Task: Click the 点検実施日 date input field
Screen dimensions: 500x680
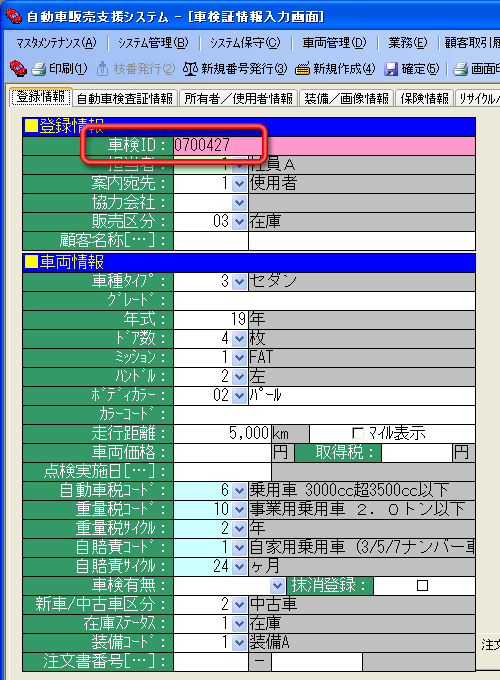Action: 222,471
